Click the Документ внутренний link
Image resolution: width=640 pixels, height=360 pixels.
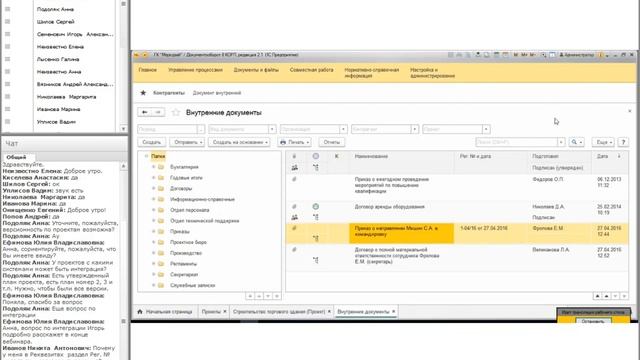click(217, 93)
